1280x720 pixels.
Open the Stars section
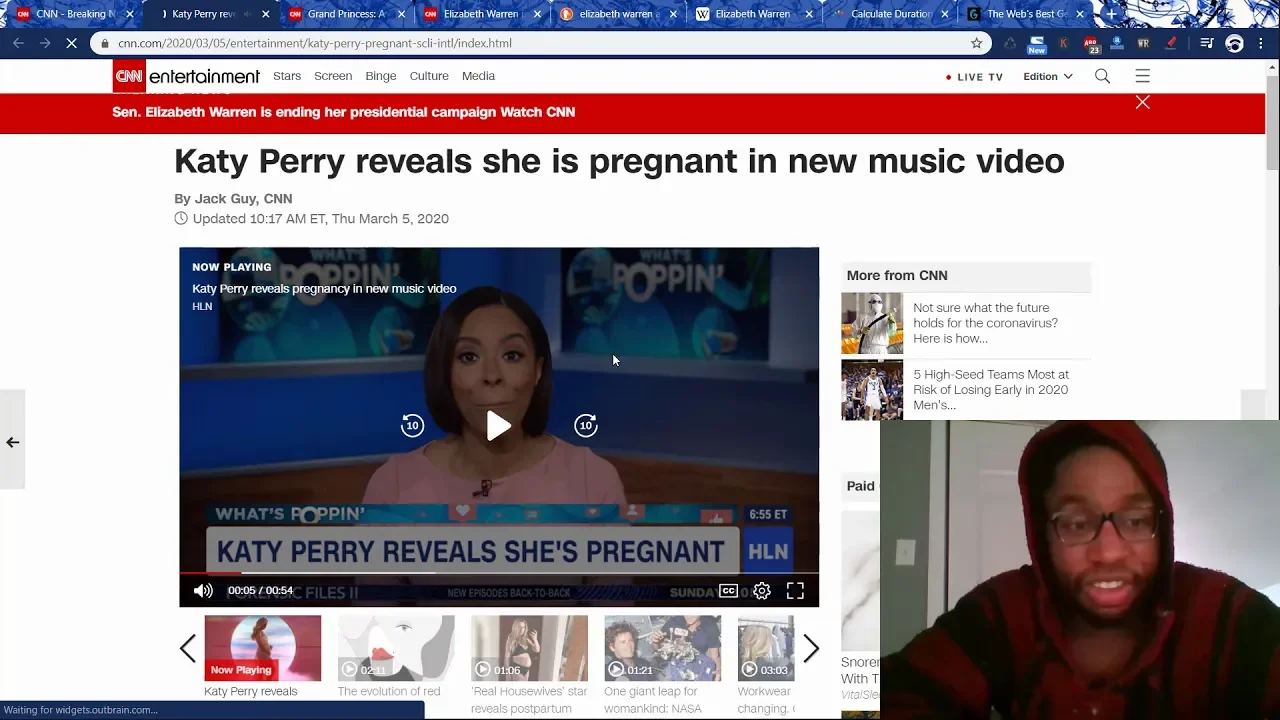click(287, 76)
